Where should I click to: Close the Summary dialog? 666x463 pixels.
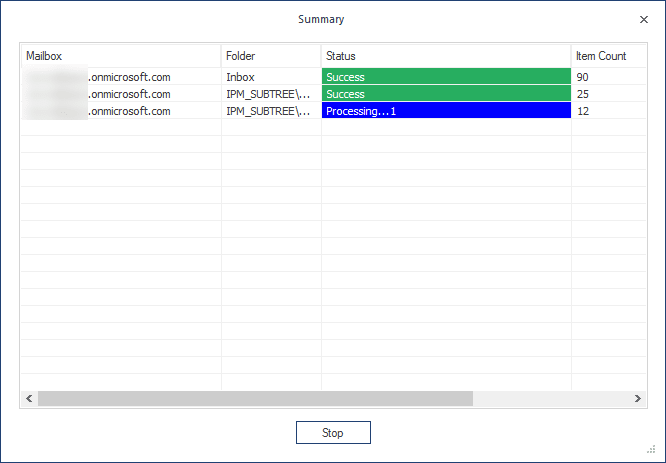click(644, 20)
